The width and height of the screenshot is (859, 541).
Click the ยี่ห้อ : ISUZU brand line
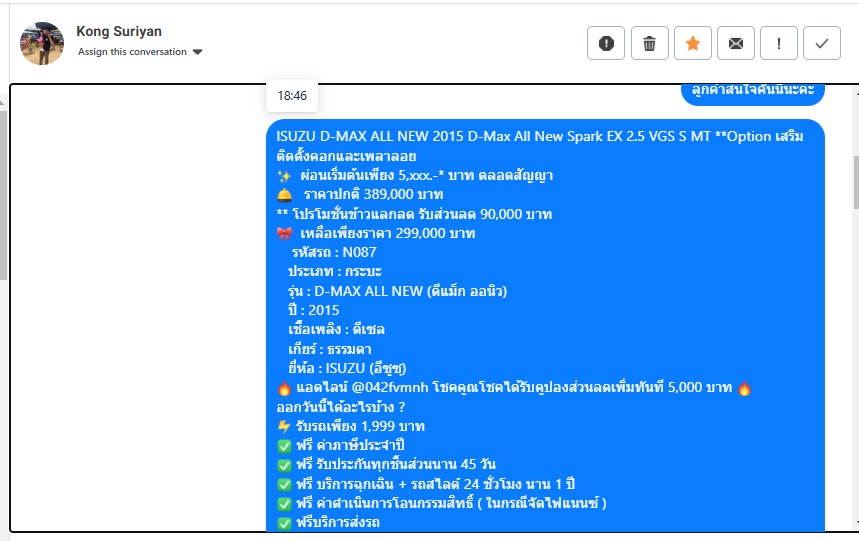[347, 368]
